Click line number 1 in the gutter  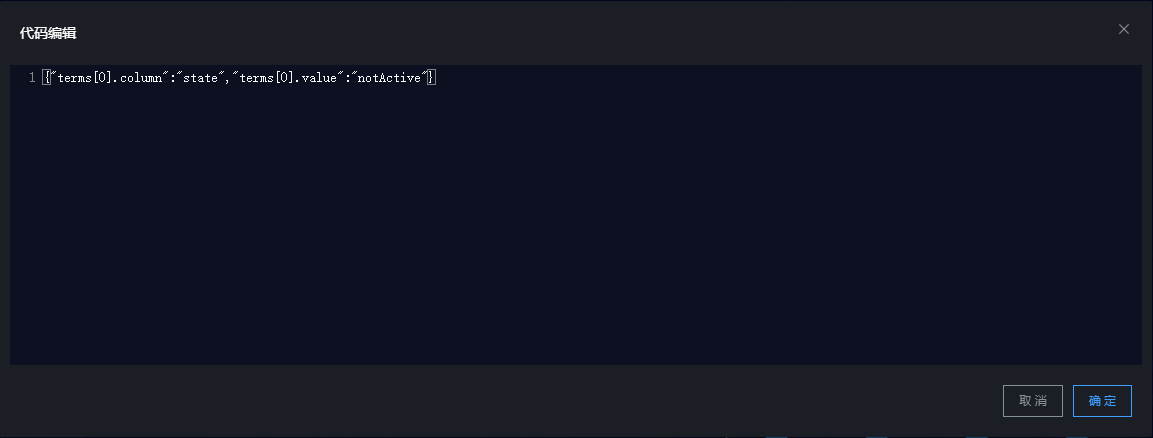32,78
